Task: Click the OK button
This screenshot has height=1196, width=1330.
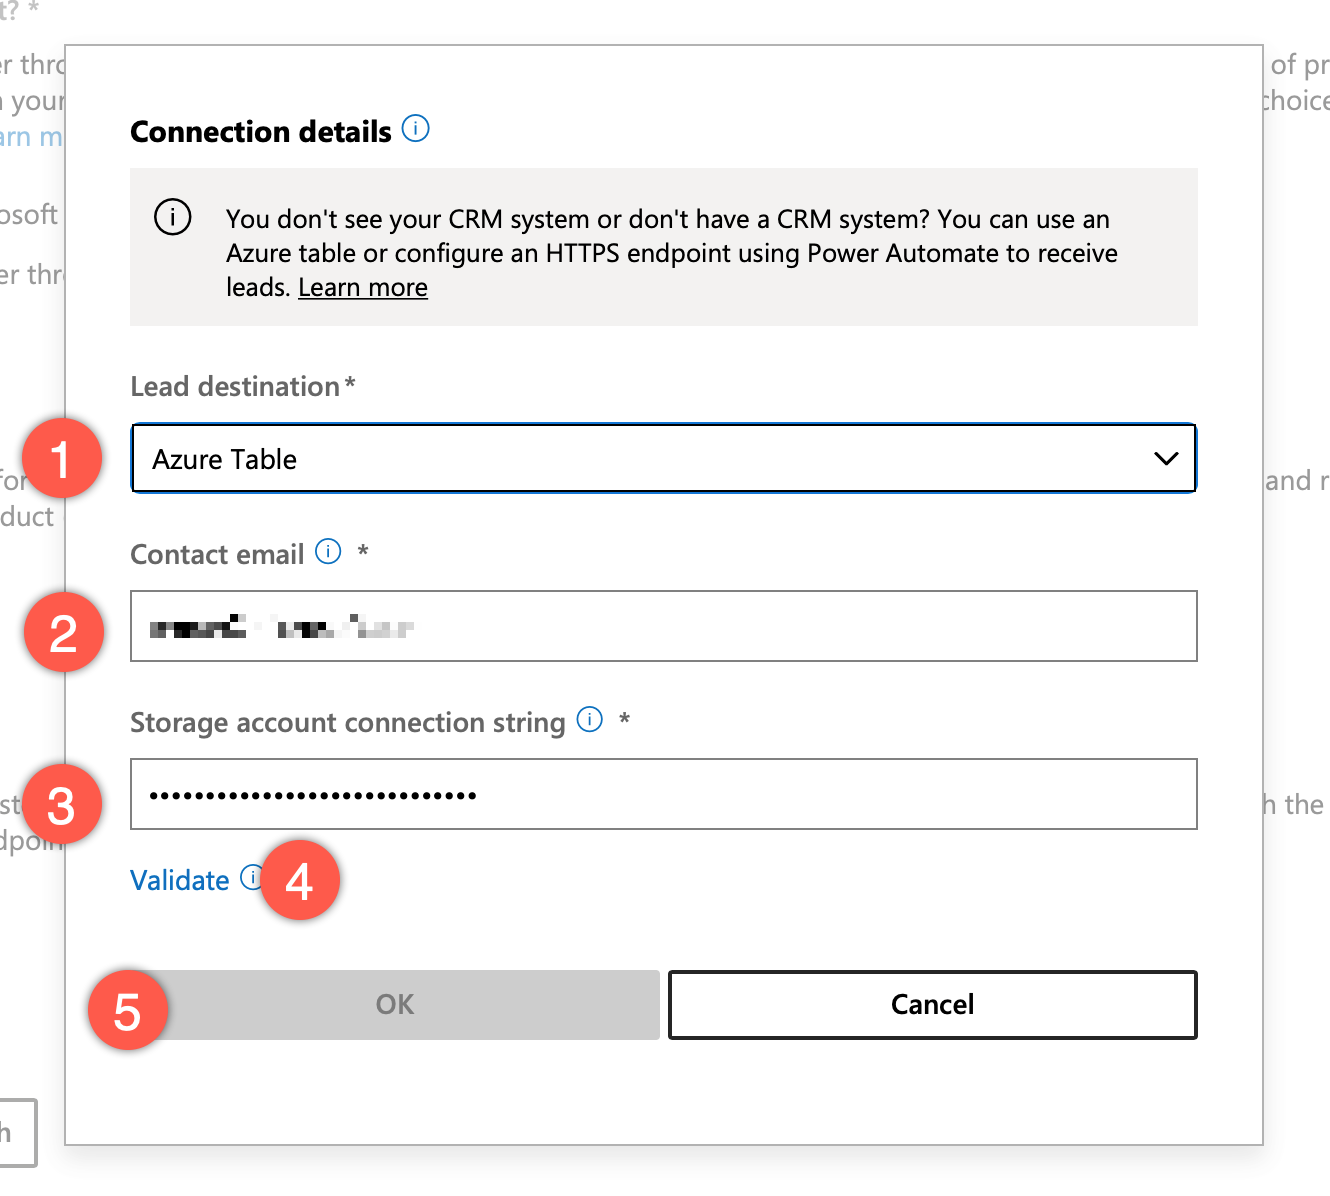Action: click(x=395, y=1004)
